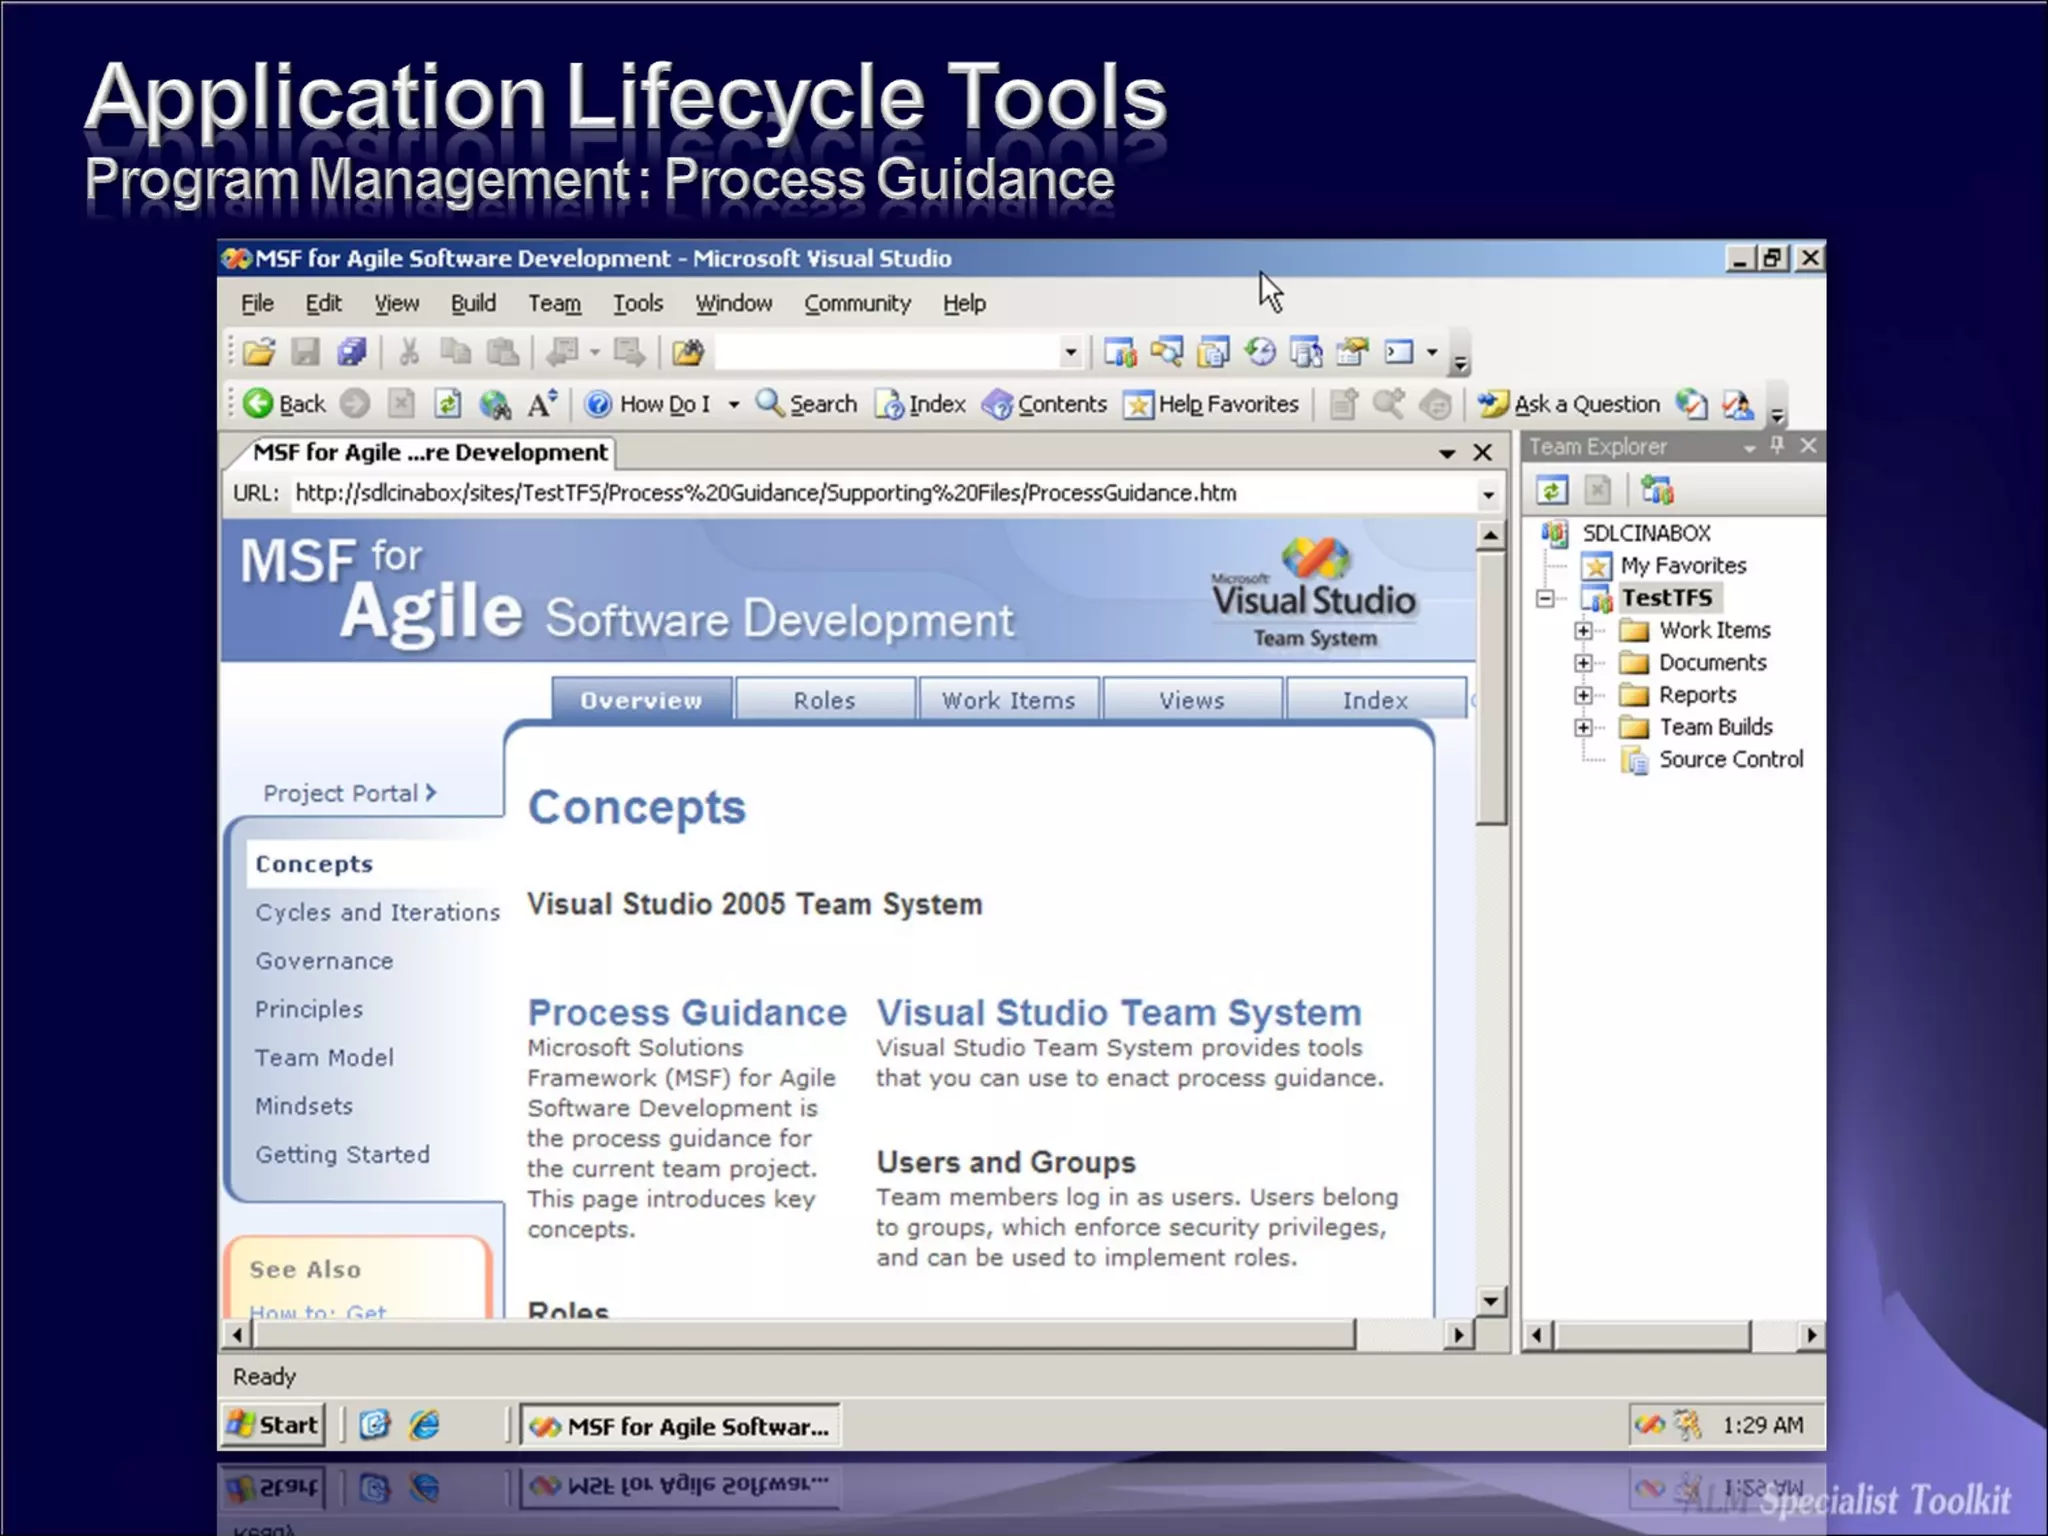Open the URL address dropdown arrow
This screenshot has height=1536, width=2048.
click(1488, 494)
